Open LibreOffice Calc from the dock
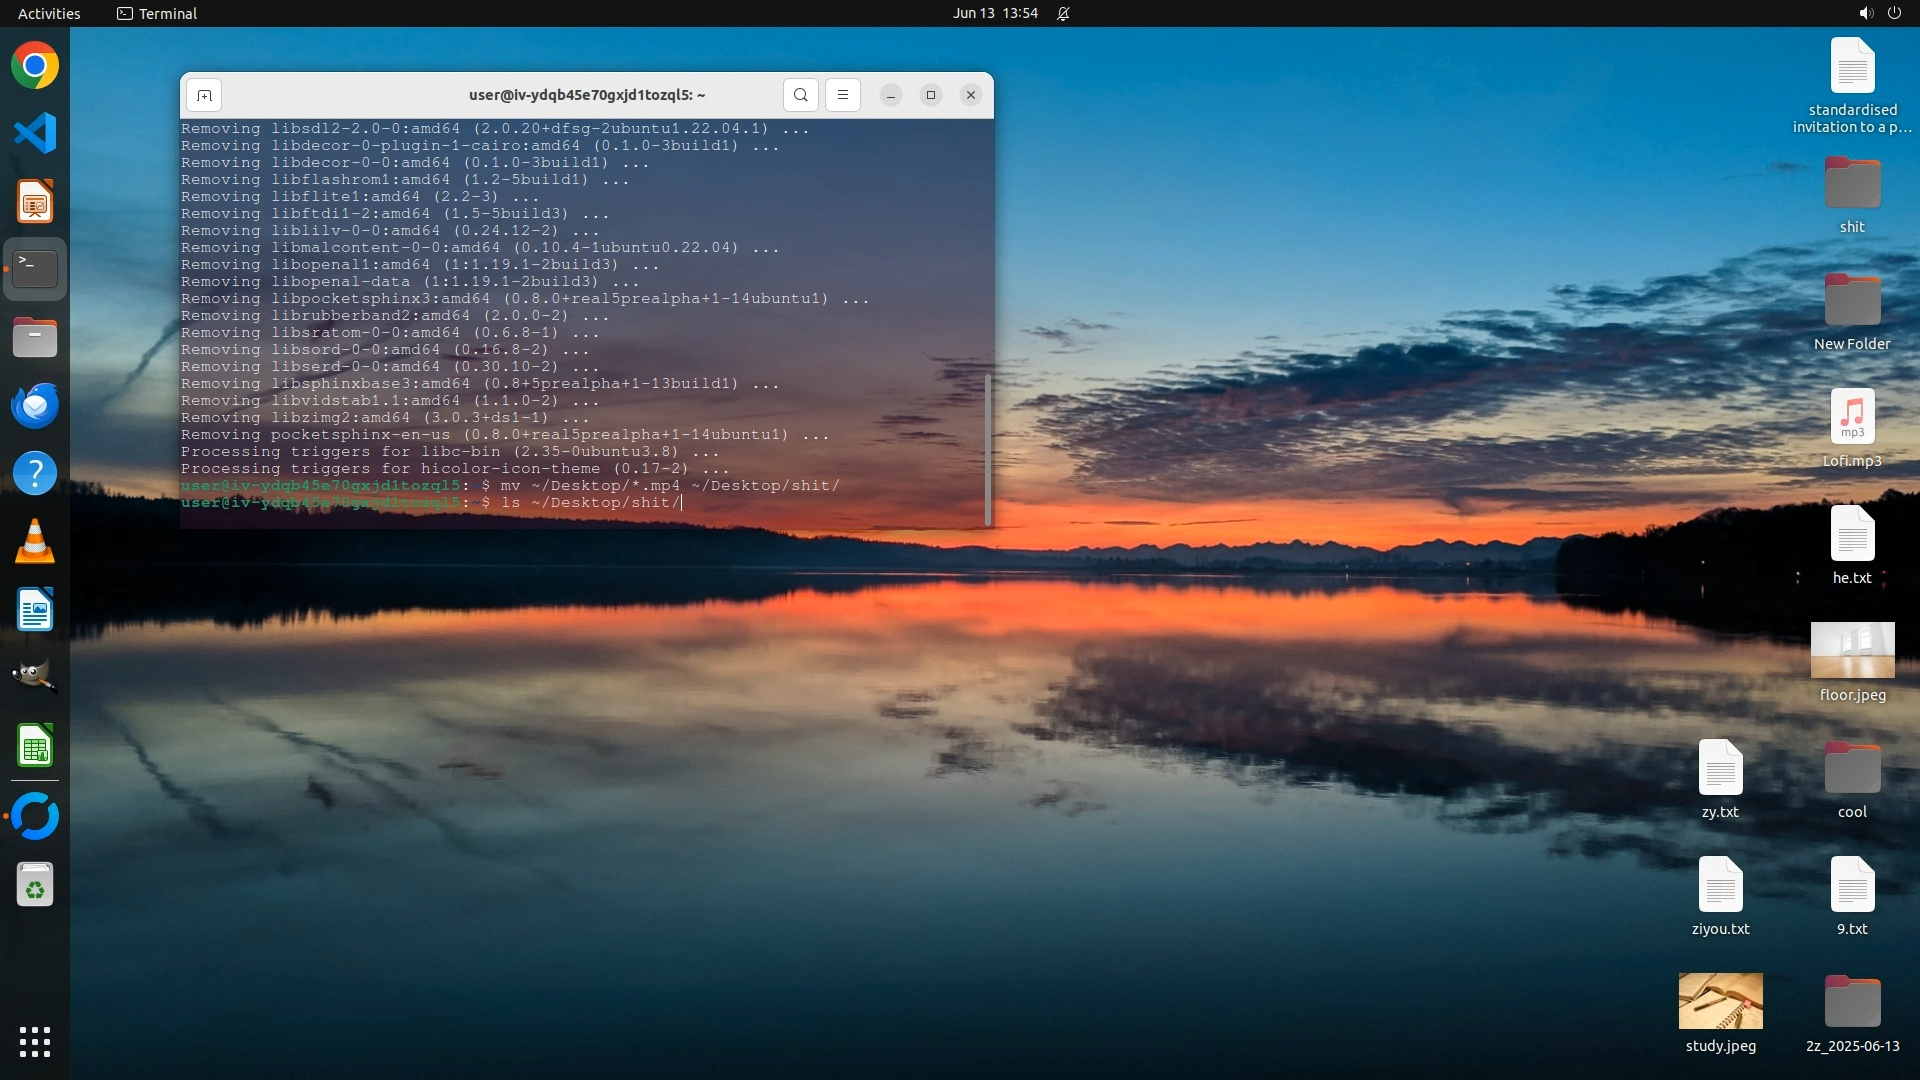 click(x=35, y=746)
